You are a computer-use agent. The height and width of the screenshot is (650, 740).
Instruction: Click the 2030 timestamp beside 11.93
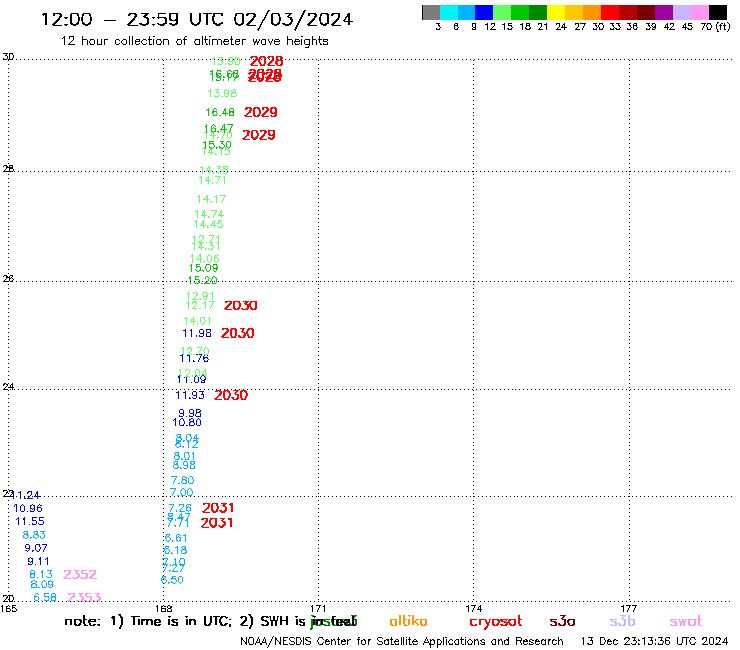coord(231,395)
